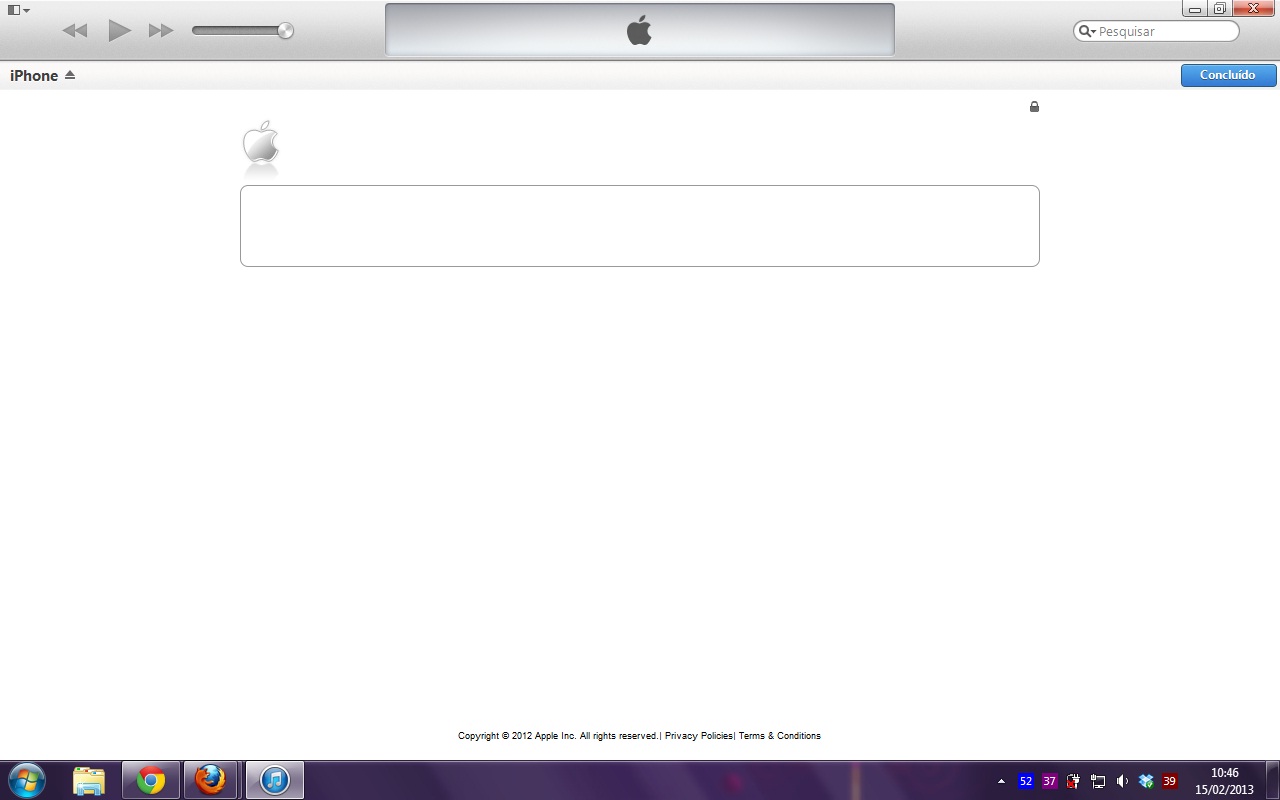1280x800 pixels.
Task: Click the copyright 2012 Apple Inc. text
Action: [558, 736]
